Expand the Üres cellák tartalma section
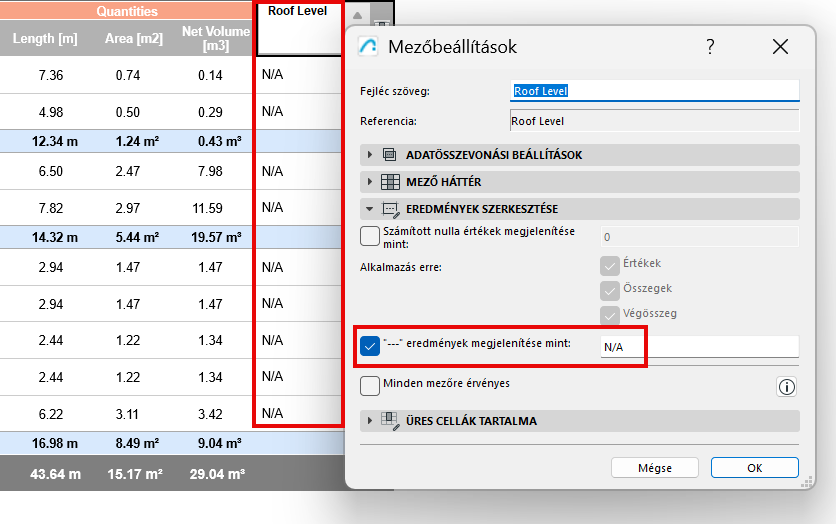The height and width of the screenshot is (524, 836). [x=369, y=421]
